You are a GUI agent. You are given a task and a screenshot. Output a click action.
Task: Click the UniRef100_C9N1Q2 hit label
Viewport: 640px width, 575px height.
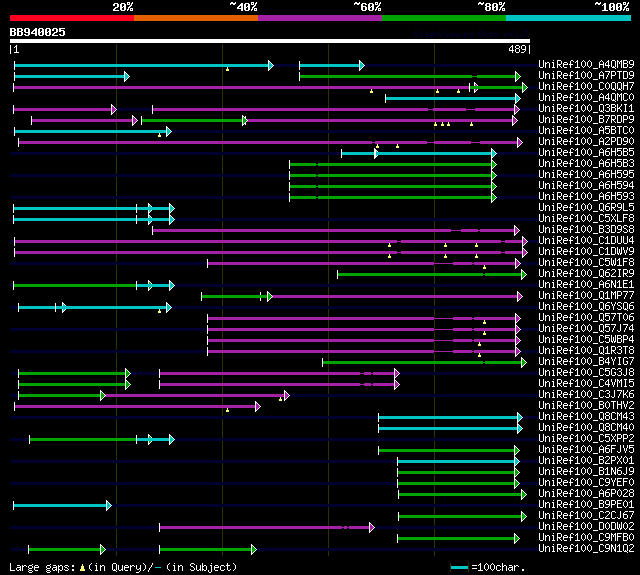[x=586, y=549]
